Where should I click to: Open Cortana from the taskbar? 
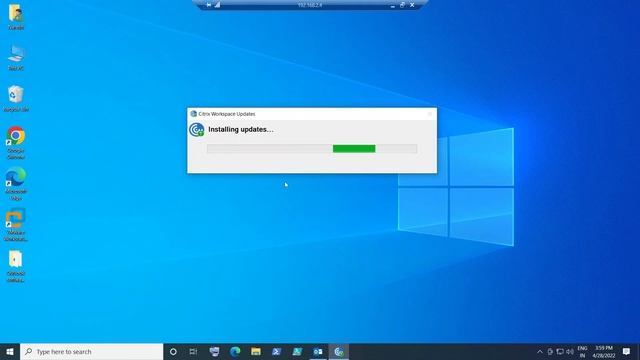coord(173,351)
